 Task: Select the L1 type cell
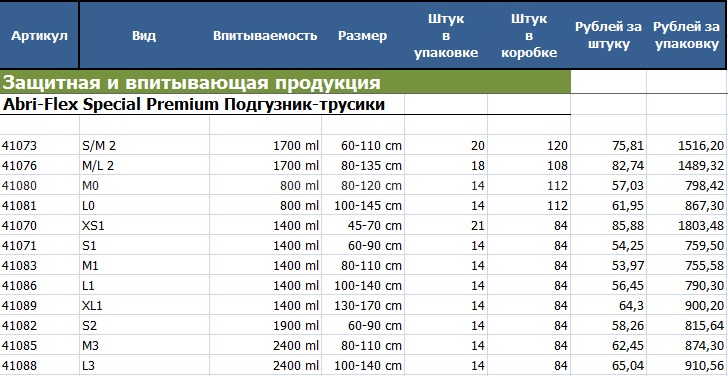144,285
